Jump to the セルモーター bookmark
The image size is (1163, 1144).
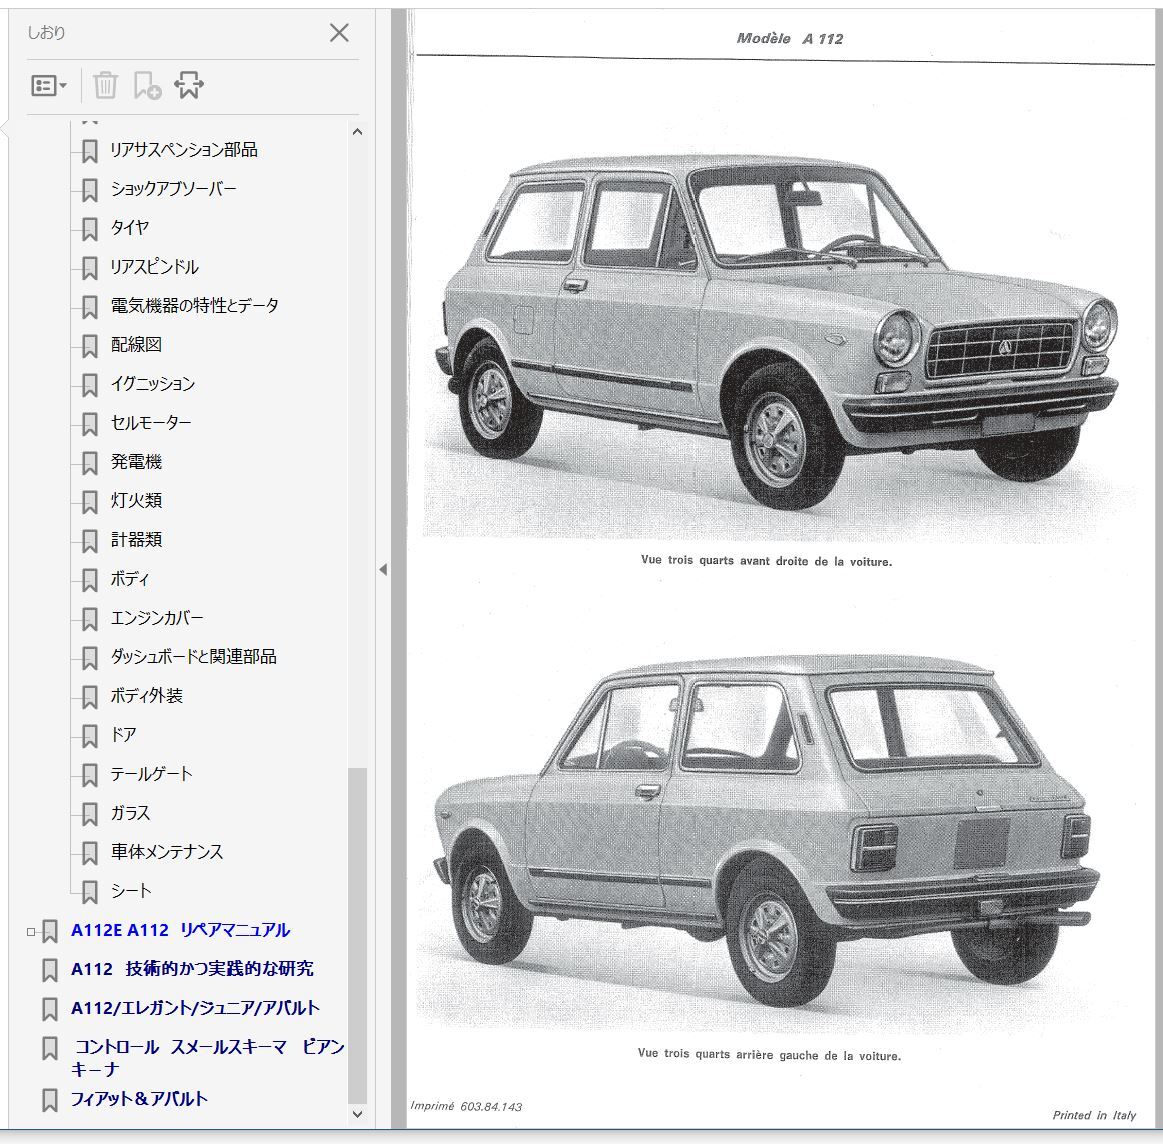[x=151, y=423]
